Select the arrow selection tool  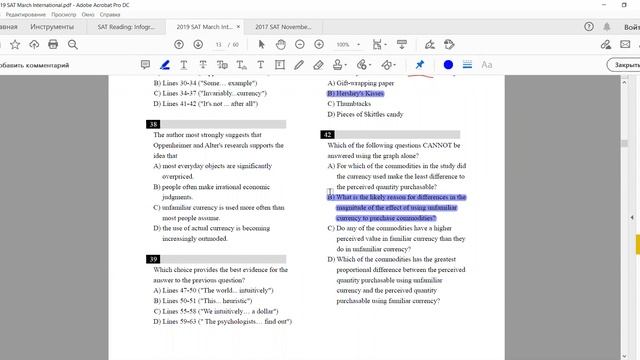pyautogui.click(x=262, y=44)
